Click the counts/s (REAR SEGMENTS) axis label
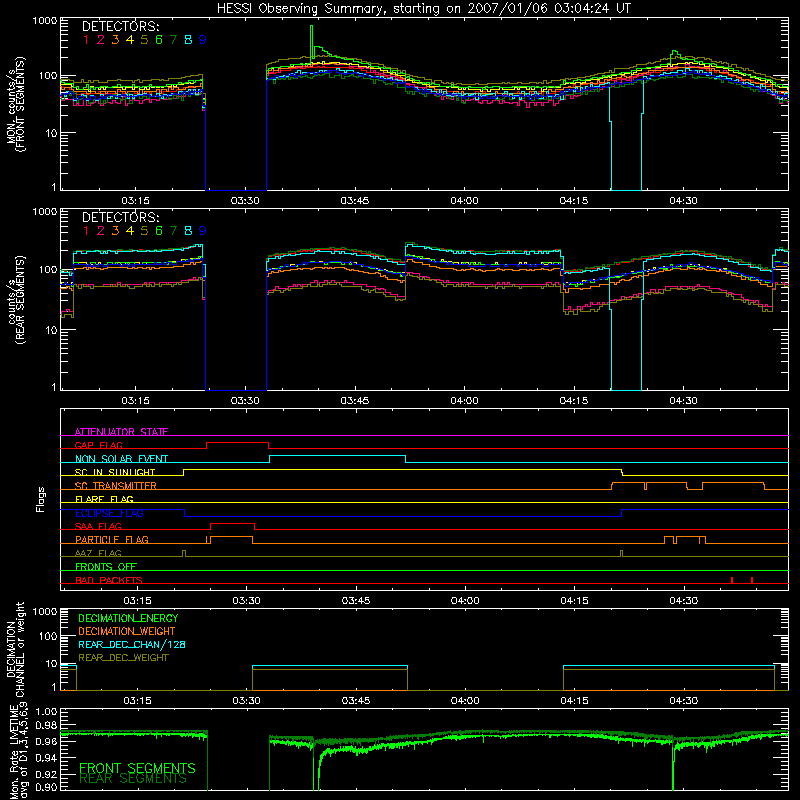The width and height of the screenshot is (800, 800). pos(15,300)
